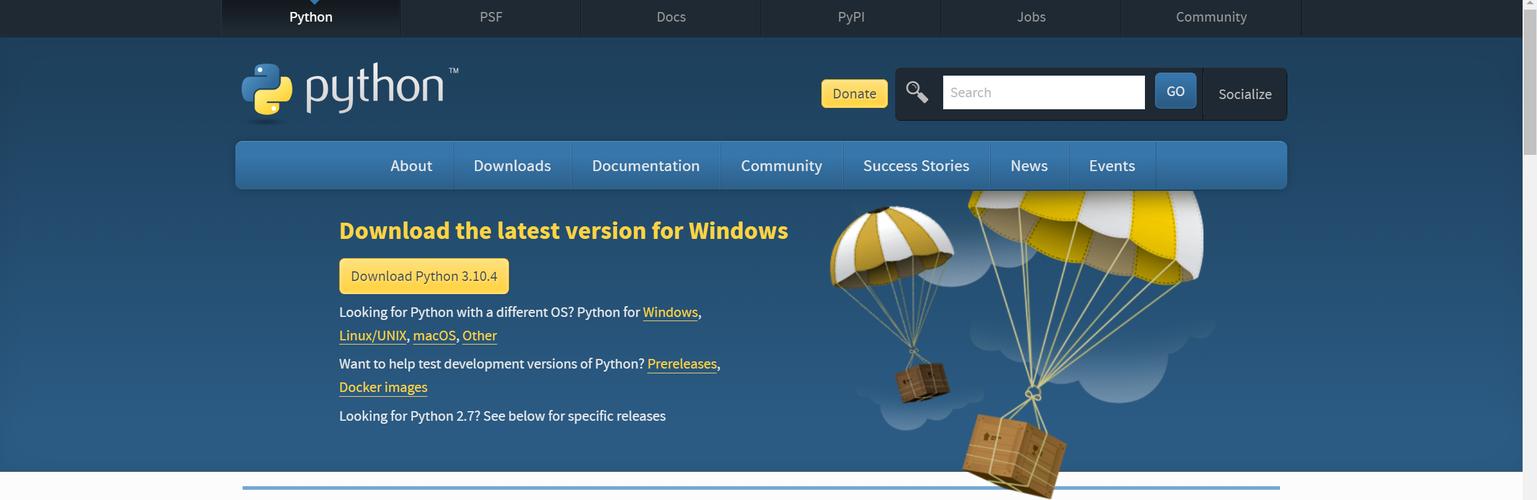Image resolution: width=1537 pixels, height=500 pixels.
Task: Follow the Linux/UNIX download link
Action: [373, 336]
